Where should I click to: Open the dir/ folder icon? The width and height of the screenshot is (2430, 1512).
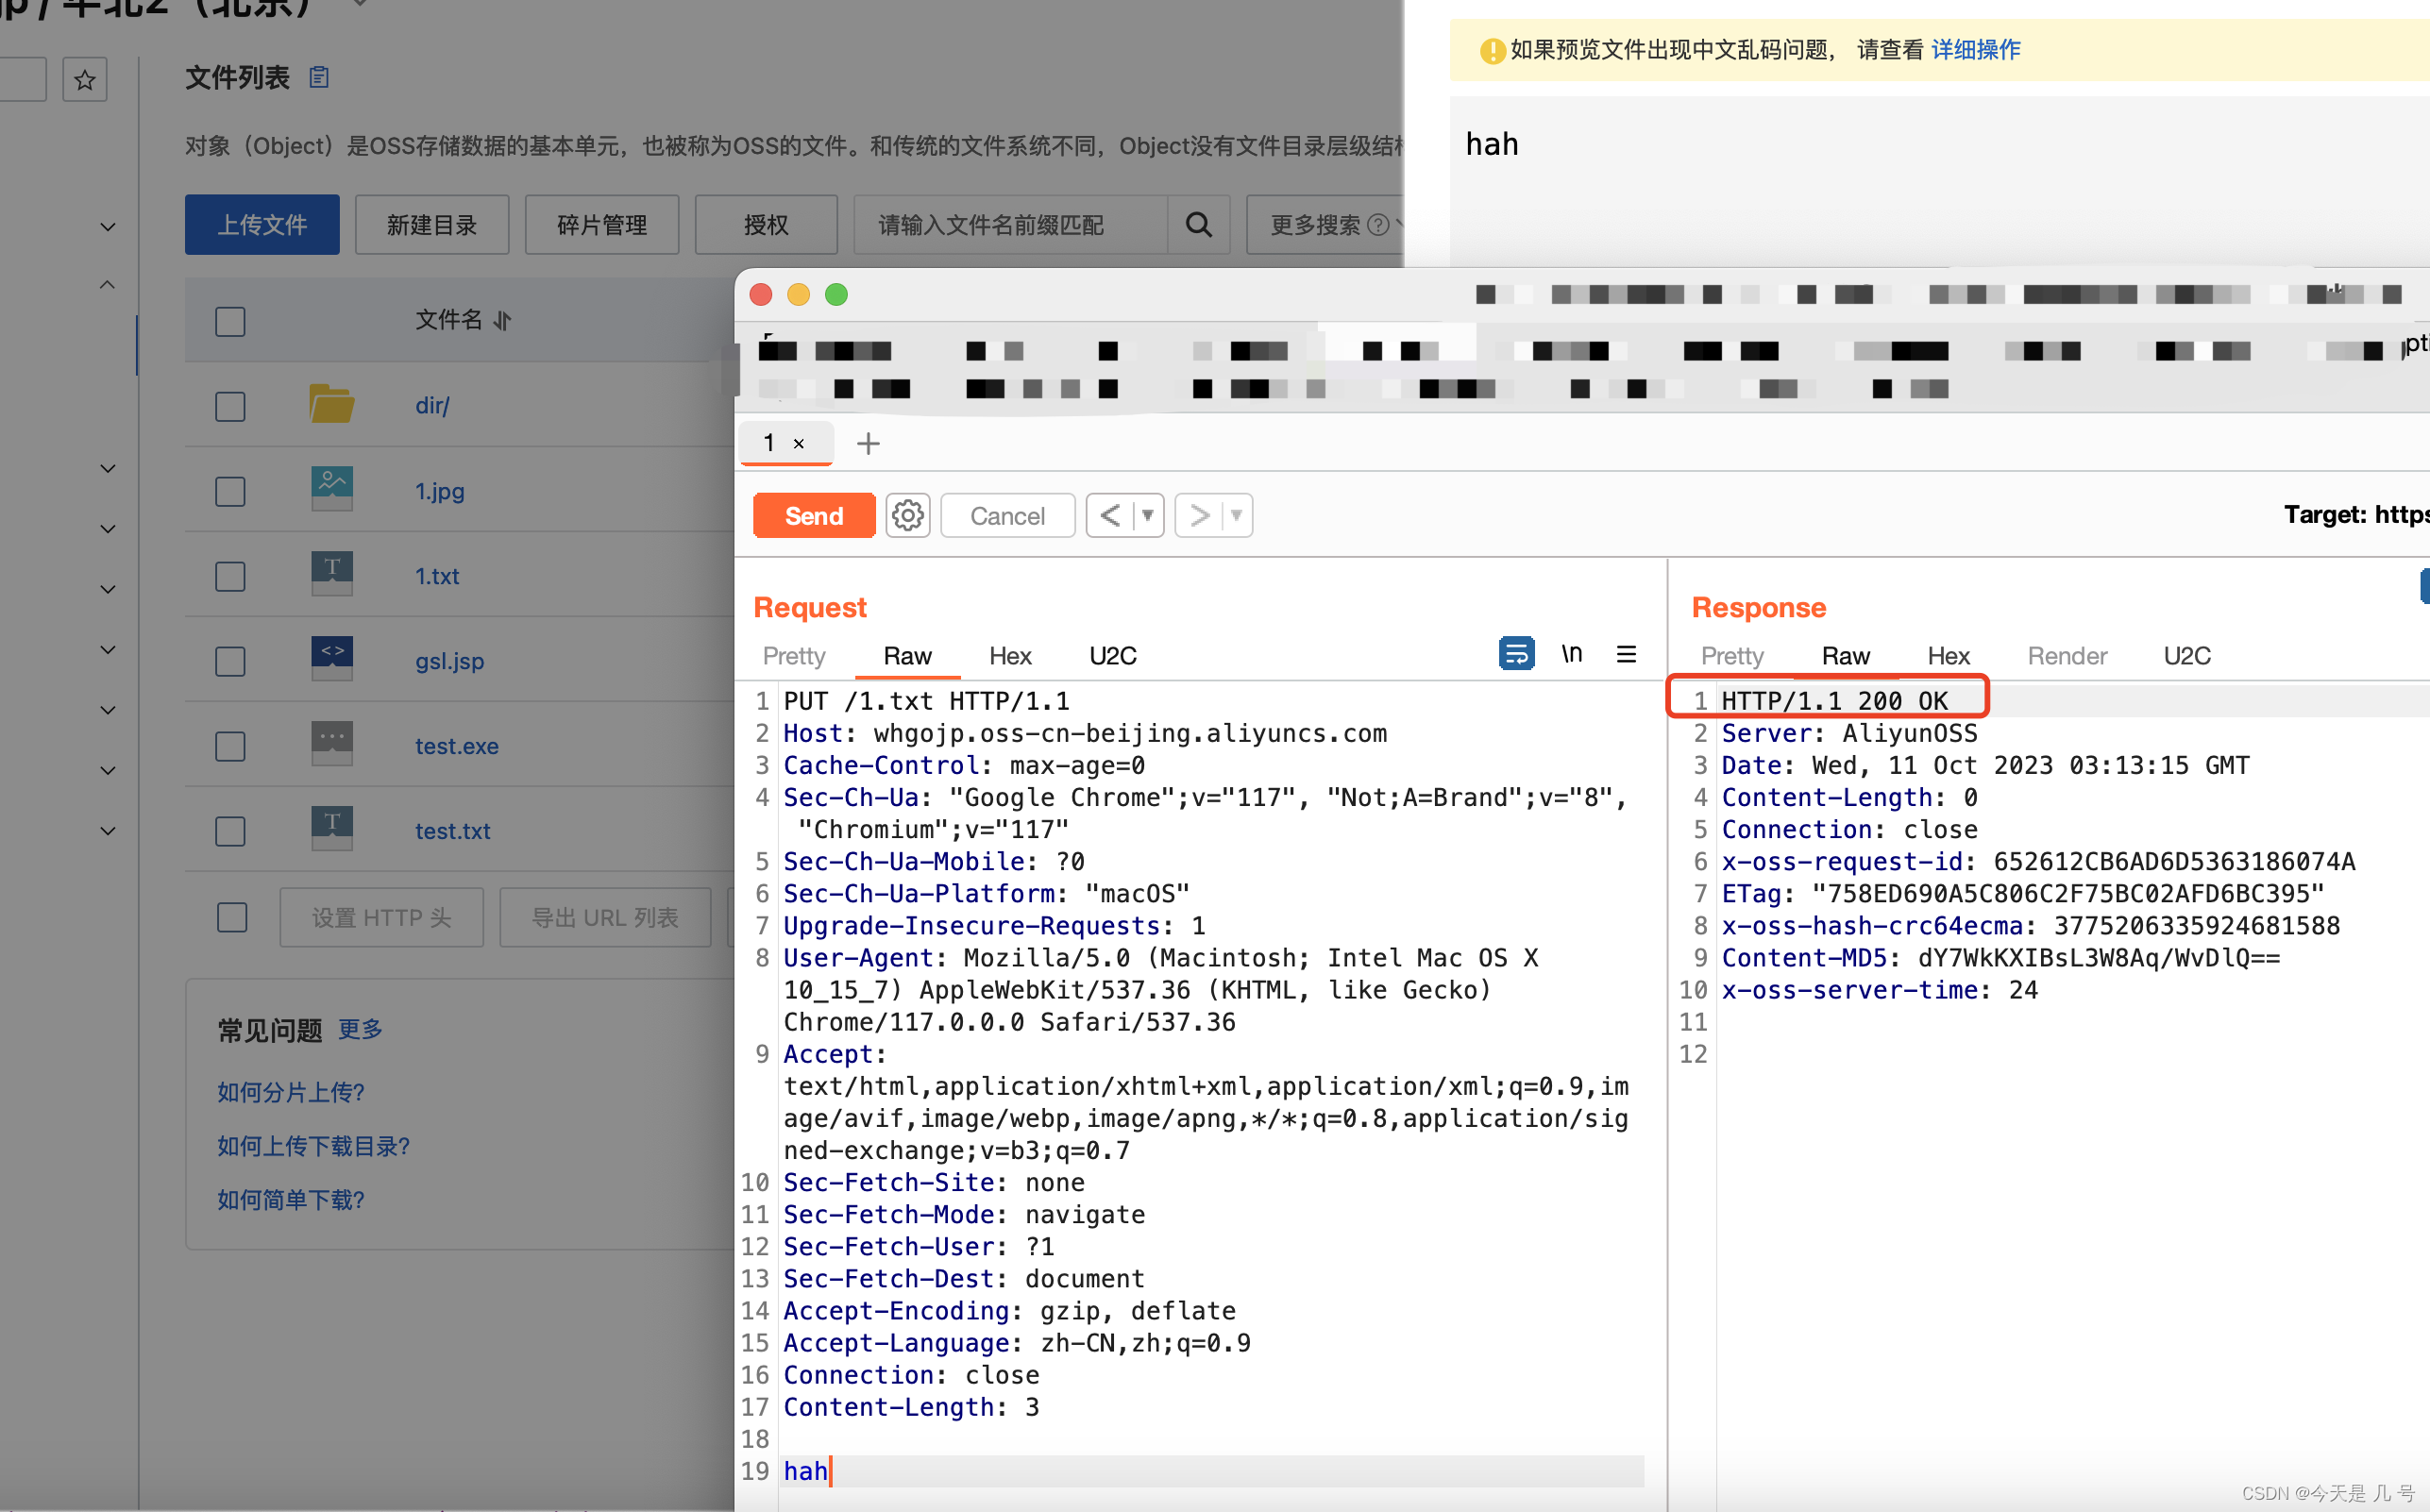(x=331, y=404)
